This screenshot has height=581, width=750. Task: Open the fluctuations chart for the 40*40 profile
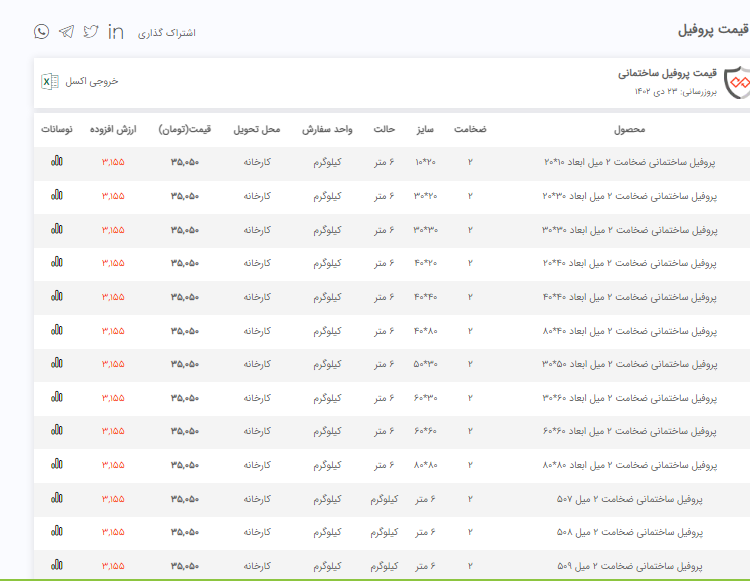click(57, 297)
